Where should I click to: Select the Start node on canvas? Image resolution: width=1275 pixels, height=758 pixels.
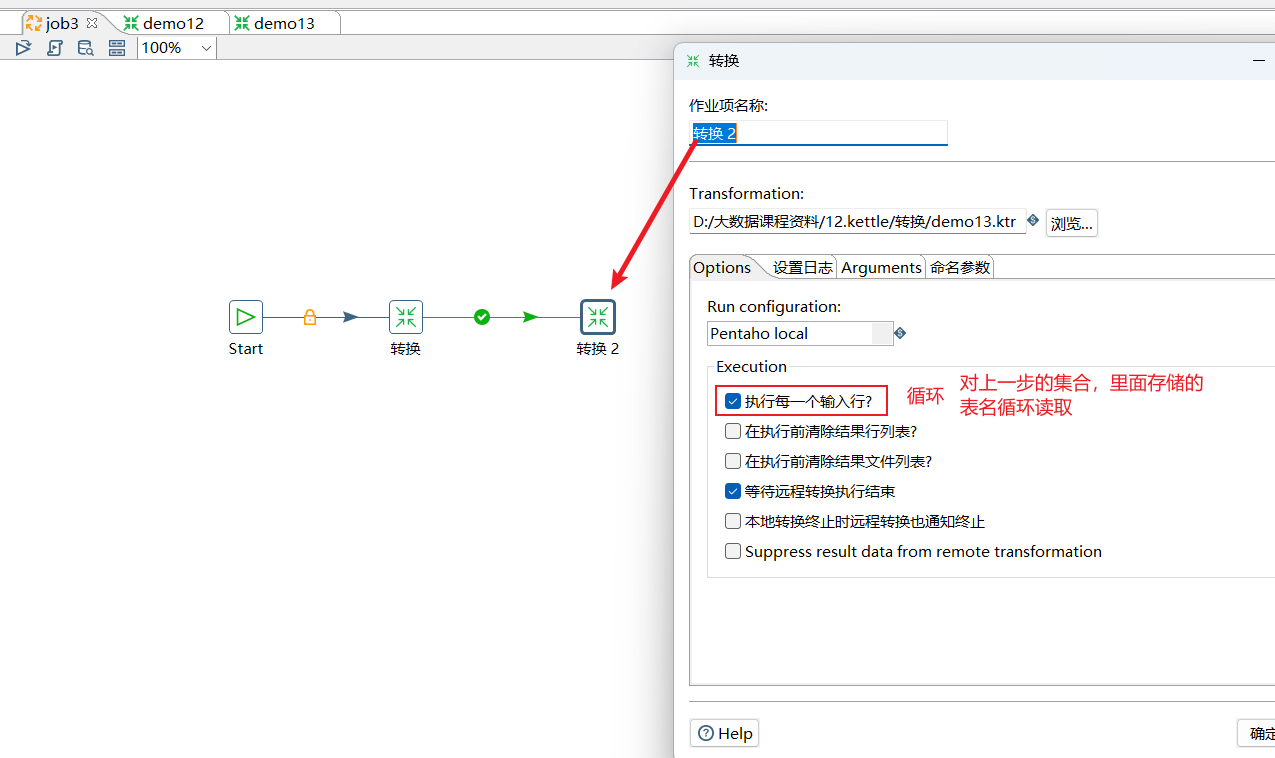[246, 317]
